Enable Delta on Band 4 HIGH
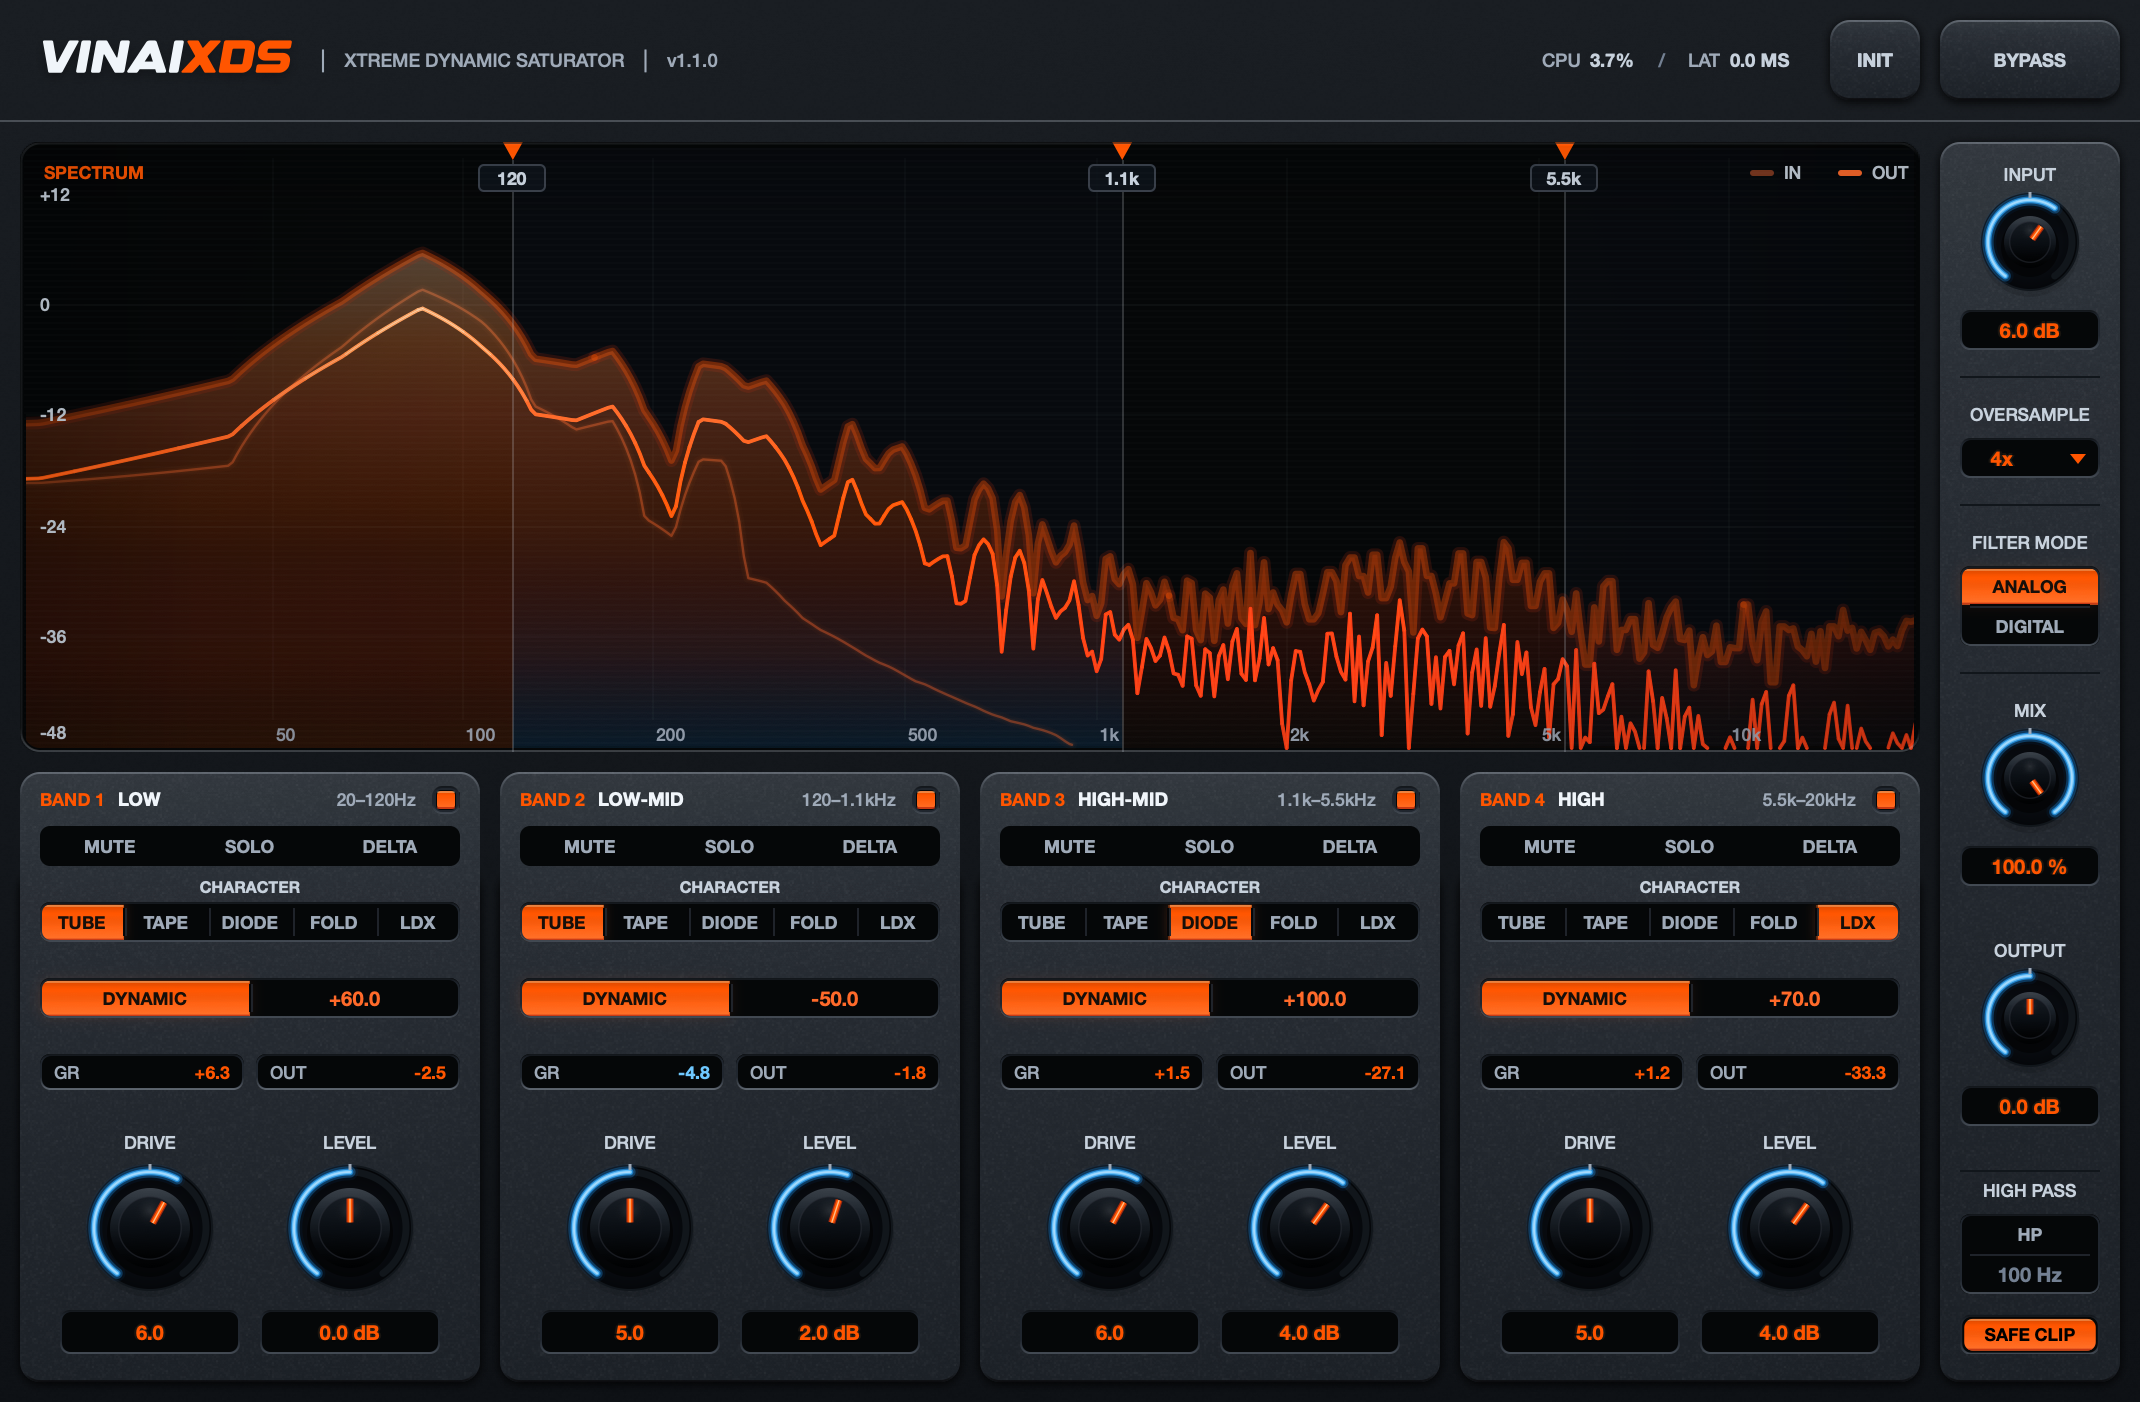Viewport: 2140px width, 1402px height. 1829,846
